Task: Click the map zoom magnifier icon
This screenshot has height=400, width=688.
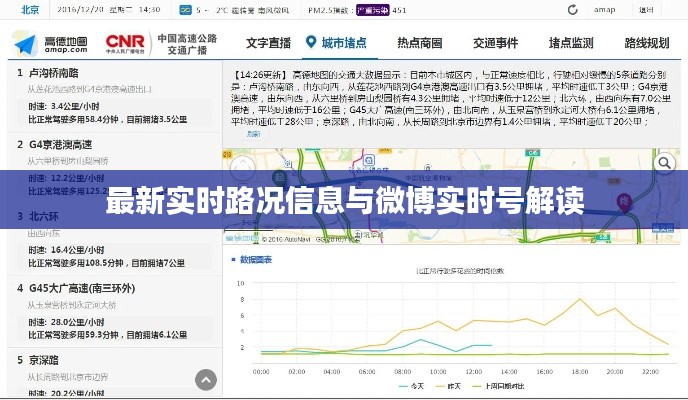Action: click(663, 163)
